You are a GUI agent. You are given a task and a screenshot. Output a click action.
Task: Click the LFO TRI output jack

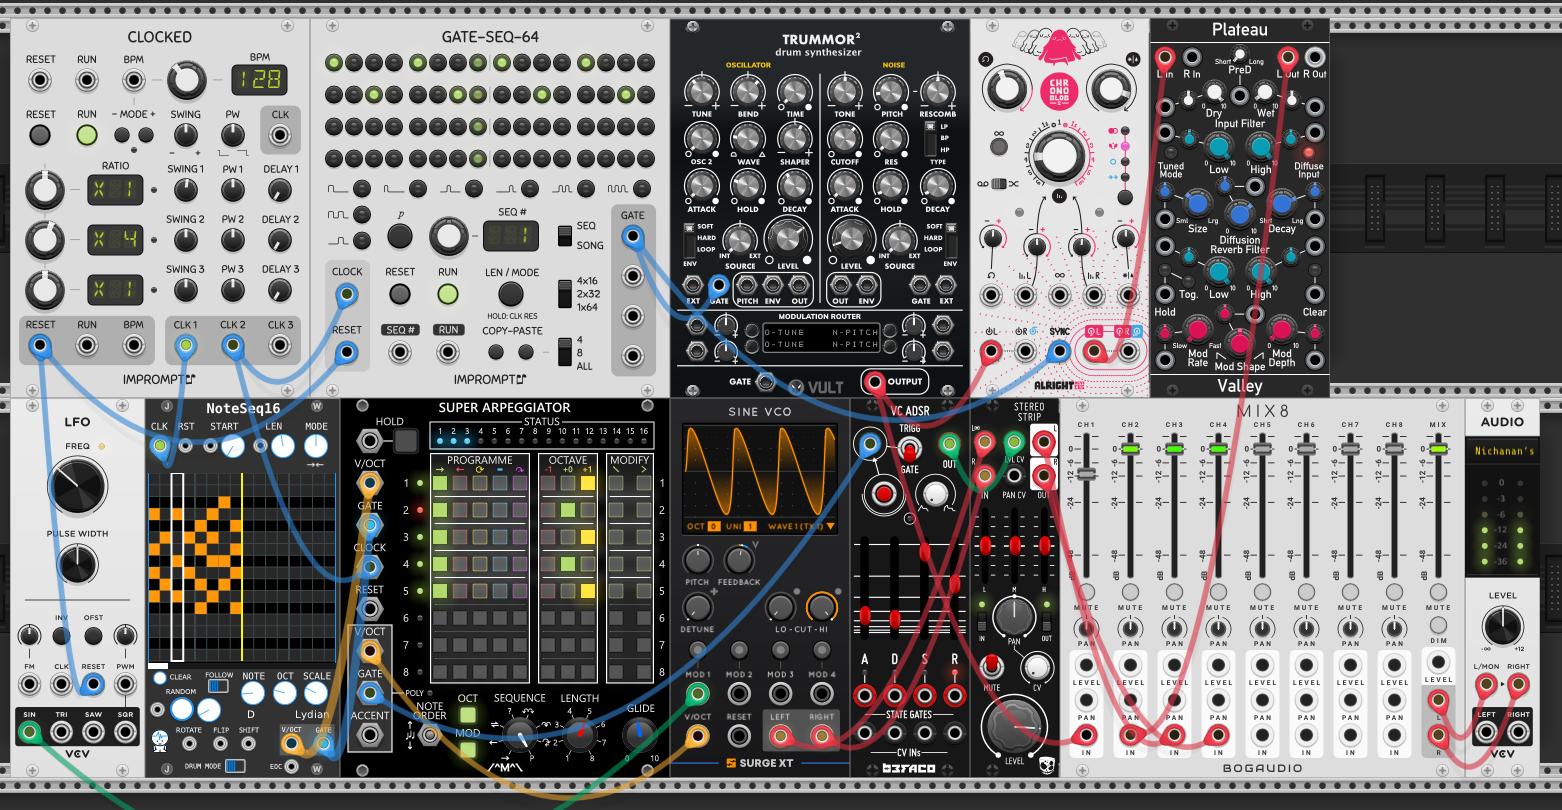(61, 733)
